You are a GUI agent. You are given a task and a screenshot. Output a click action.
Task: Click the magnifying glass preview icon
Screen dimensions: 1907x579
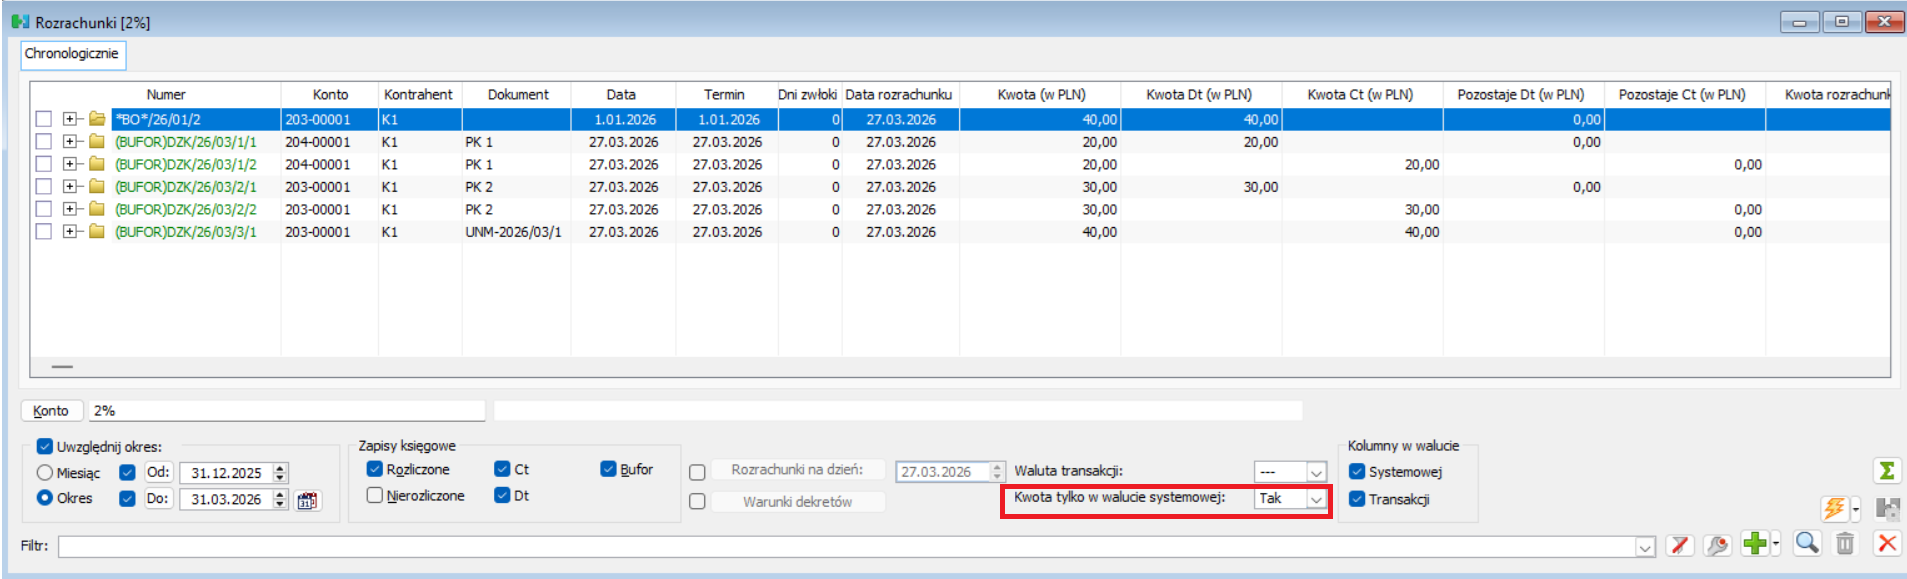tap(1806, 543)
